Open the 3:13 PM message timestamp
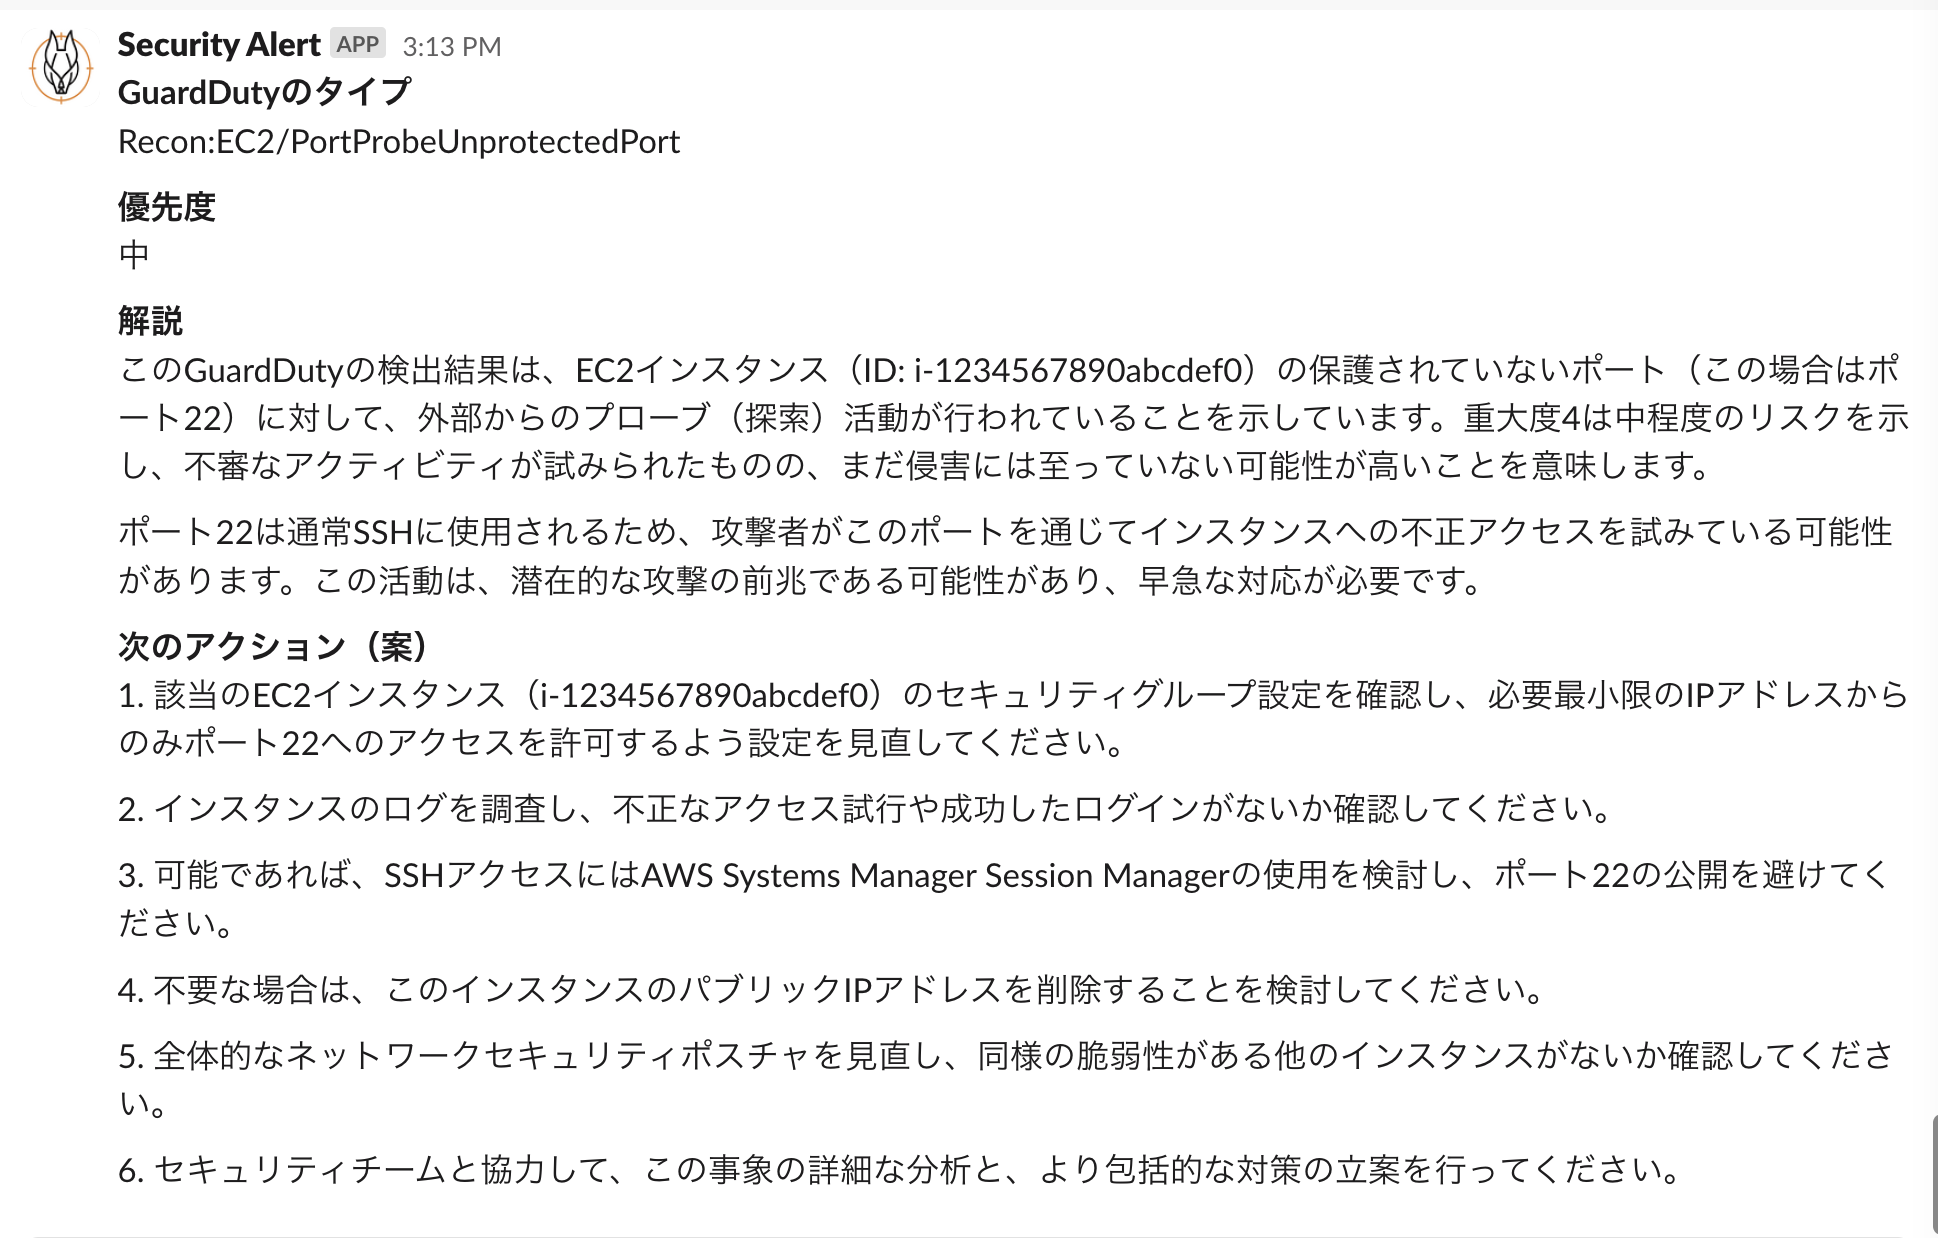 452,47
